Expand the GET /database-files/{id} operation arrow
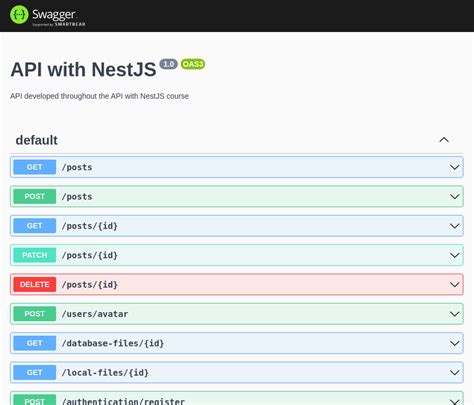Viewport: 474px width, 405px height. 454,343
